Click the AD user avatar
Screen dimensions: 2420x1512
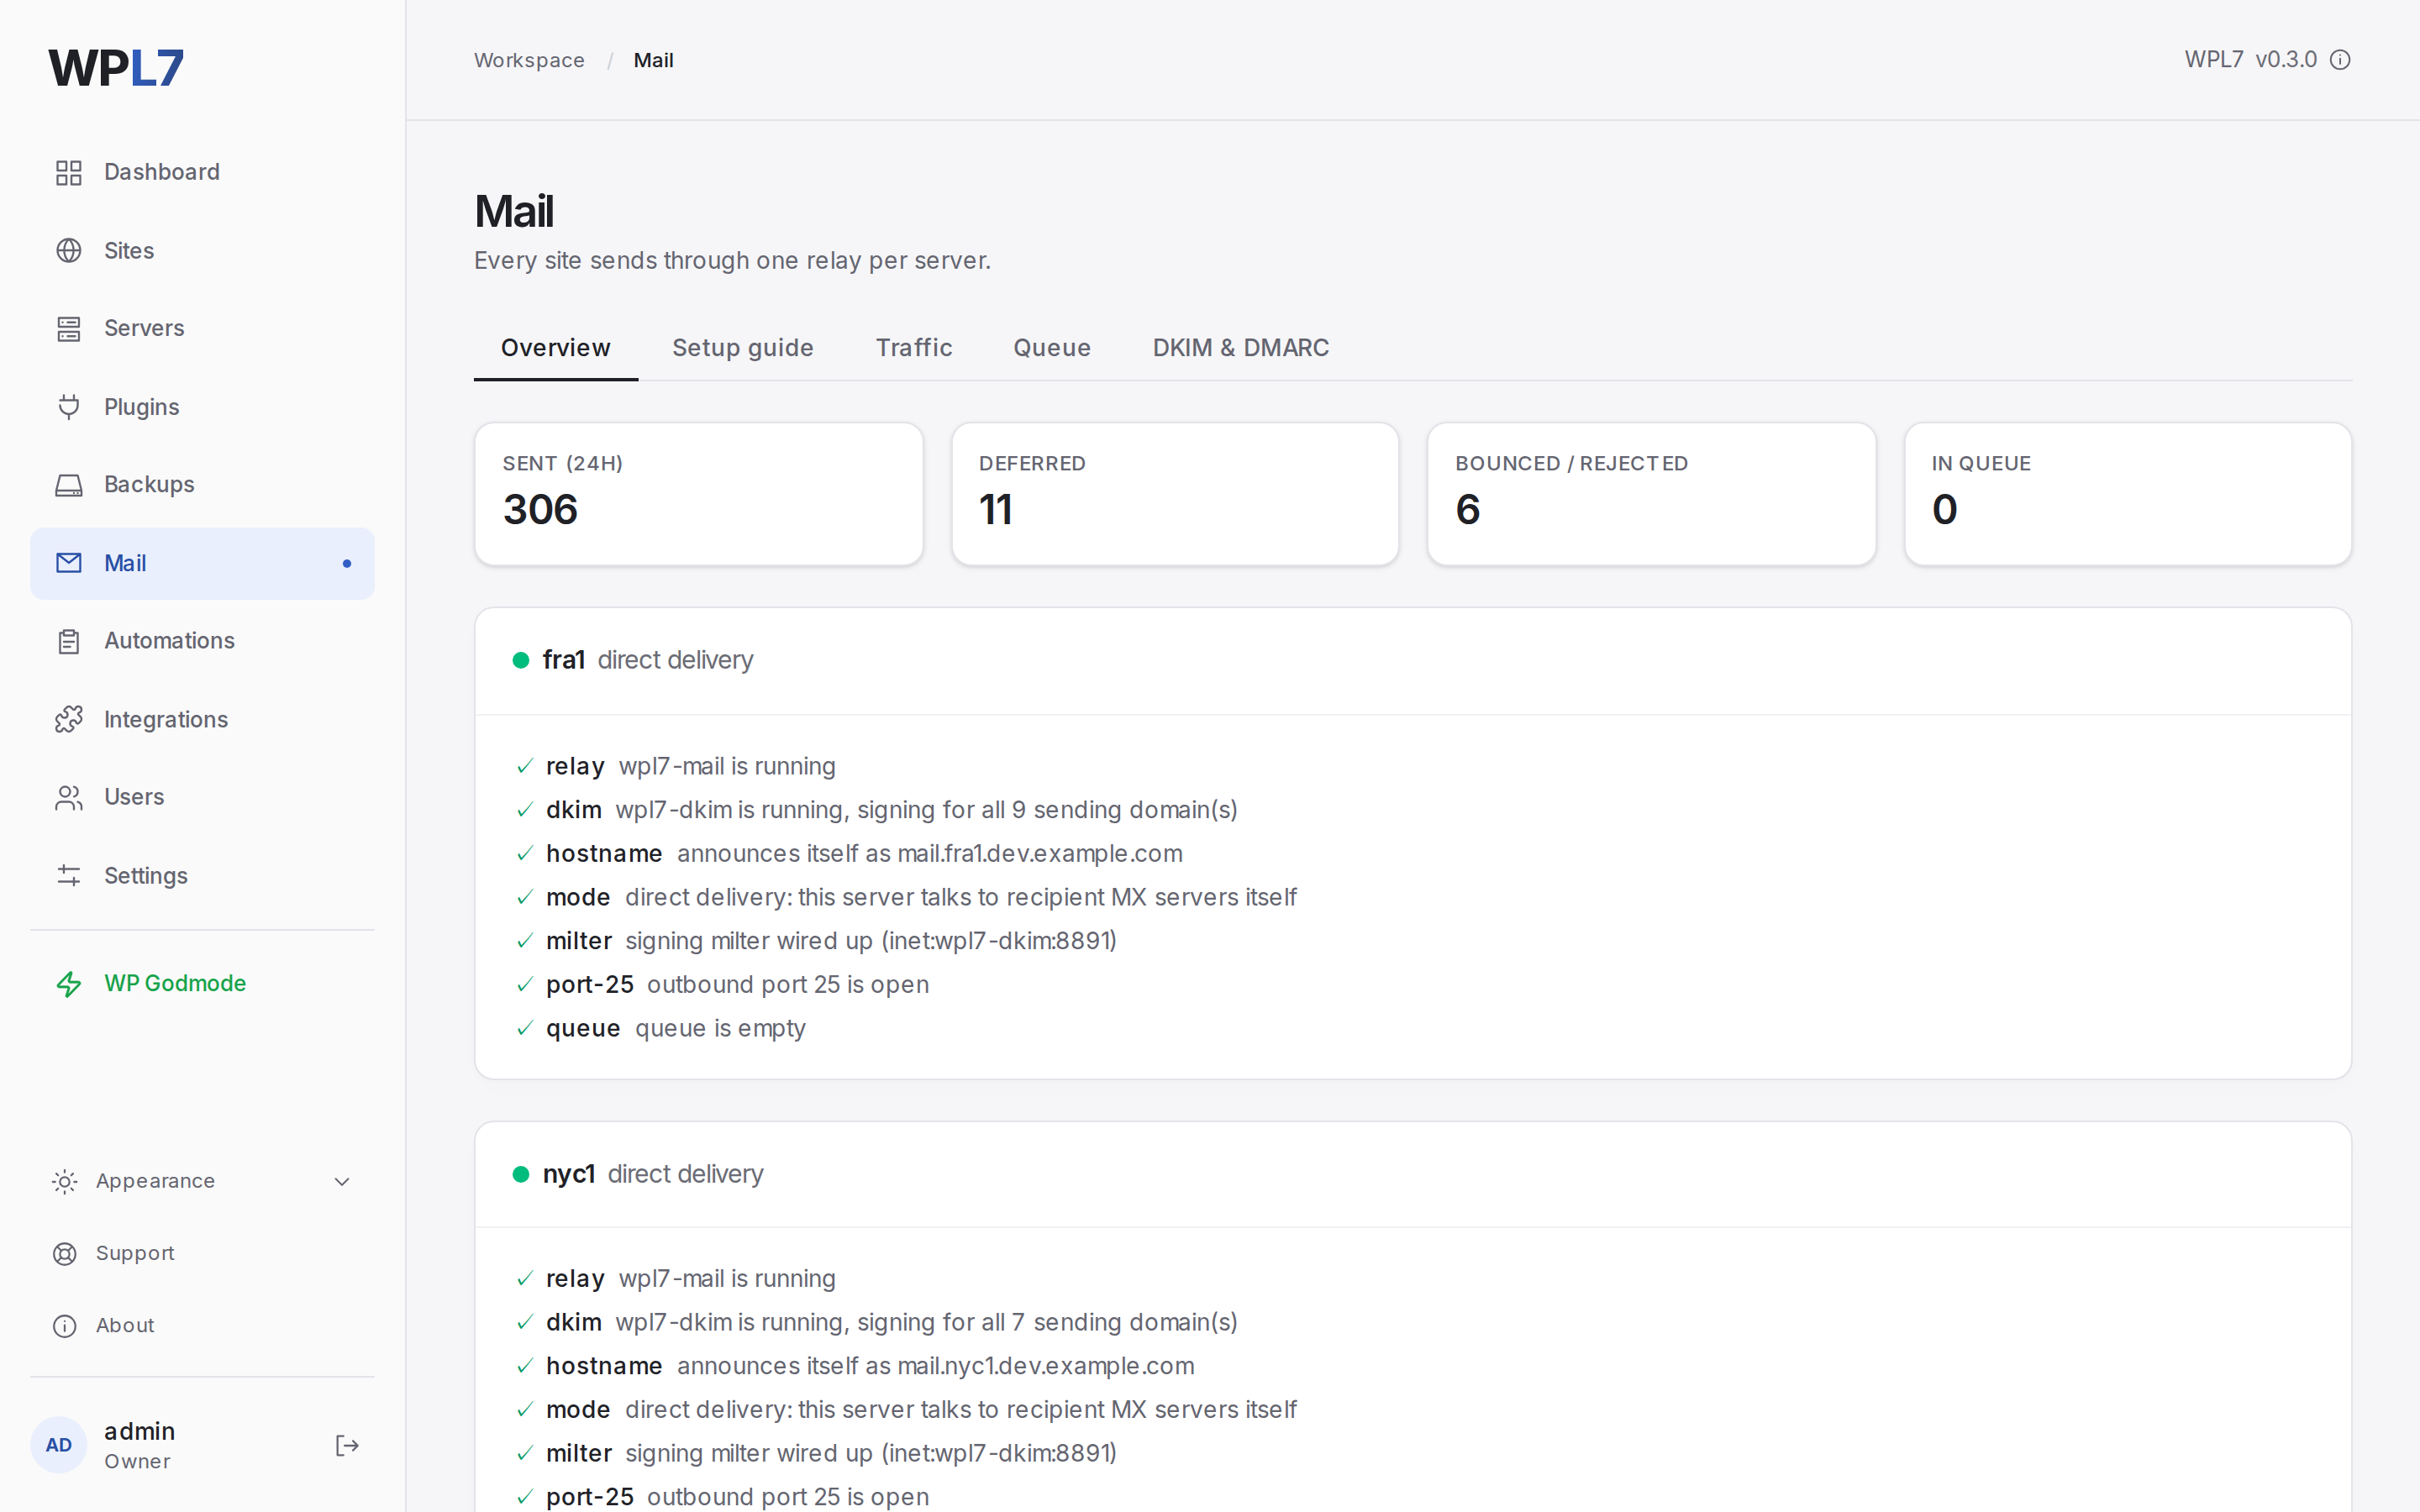tap(59, 1445)
